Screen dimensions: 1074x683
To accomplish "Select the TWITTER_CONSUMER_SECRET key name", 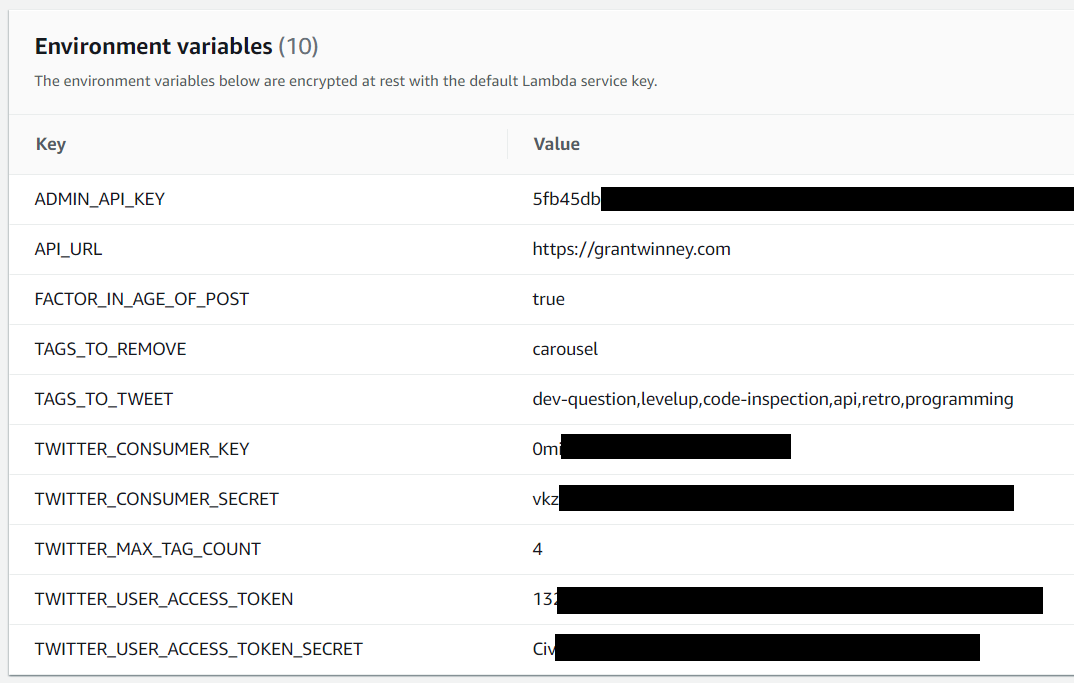I will tap(157, 499).
